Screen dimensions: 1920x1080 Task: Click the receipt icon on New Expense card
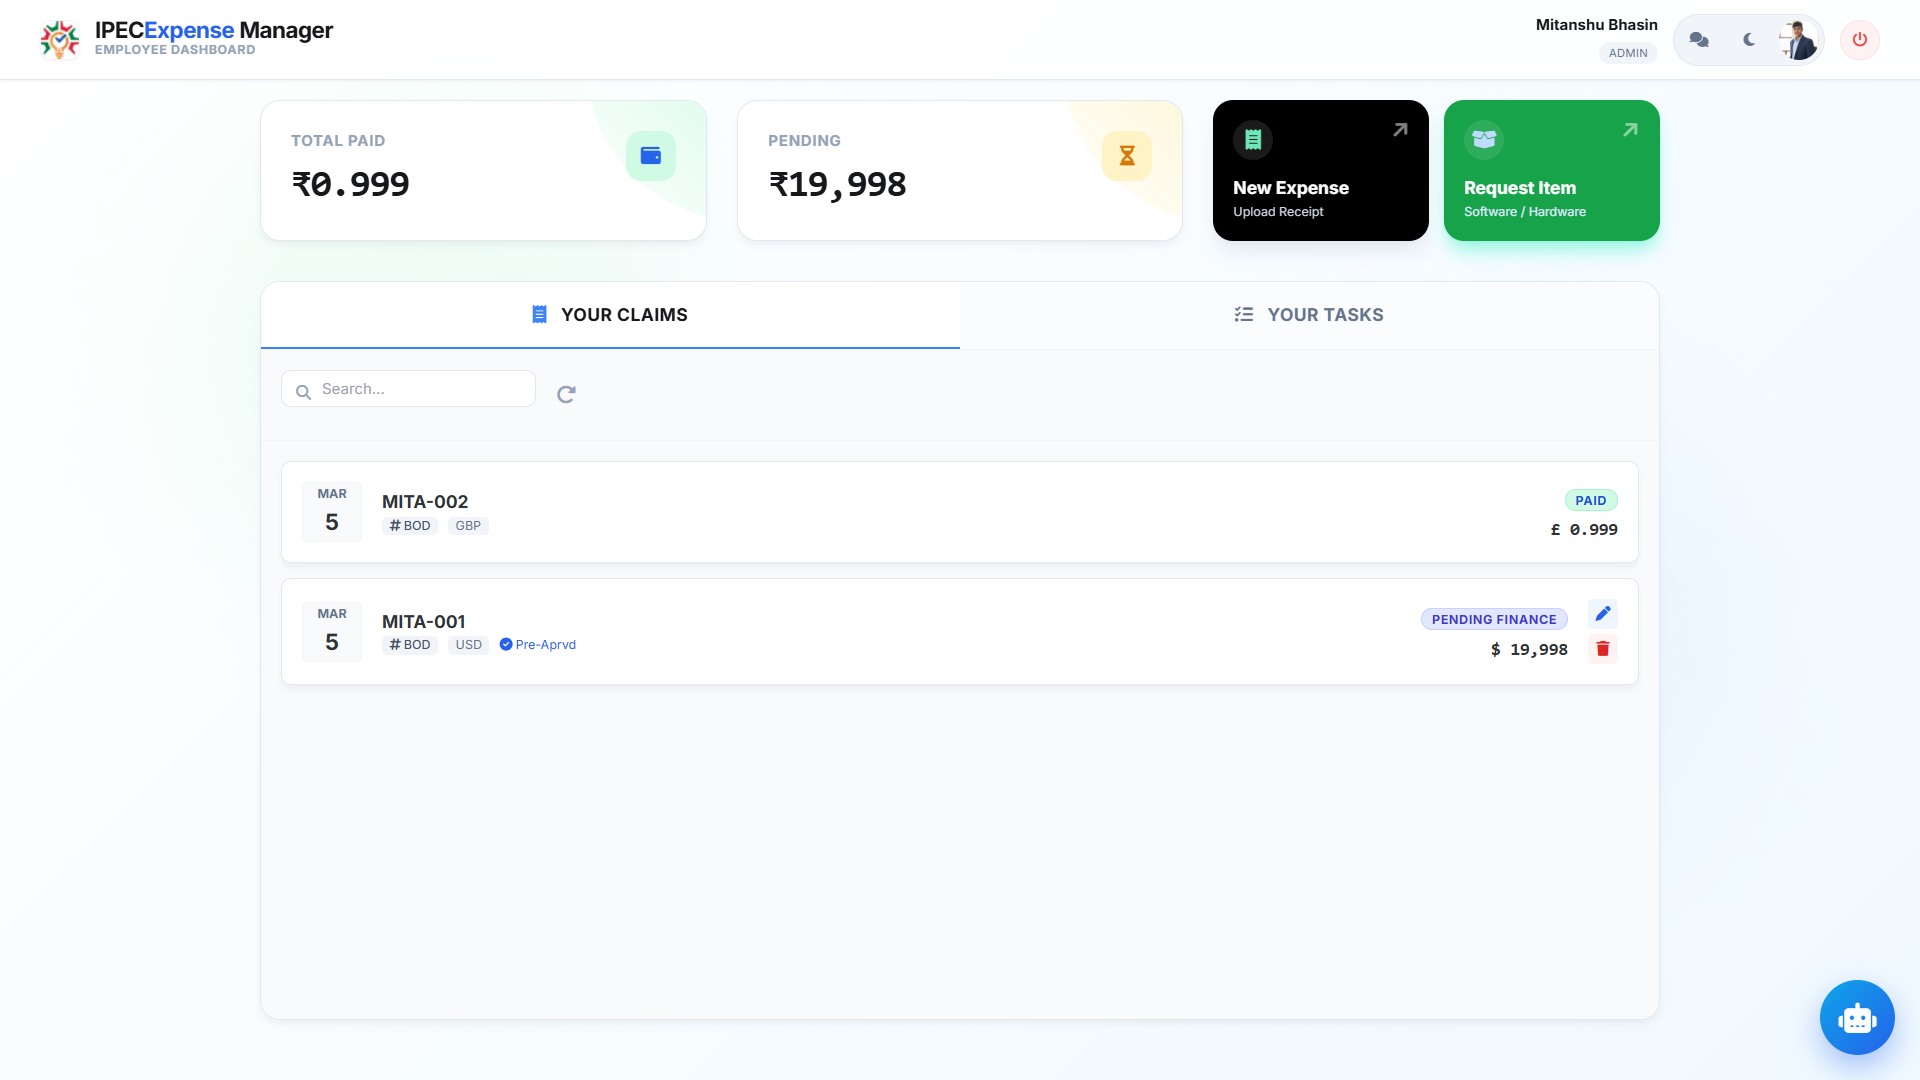pyautogui.click(x=1253, y=140)
